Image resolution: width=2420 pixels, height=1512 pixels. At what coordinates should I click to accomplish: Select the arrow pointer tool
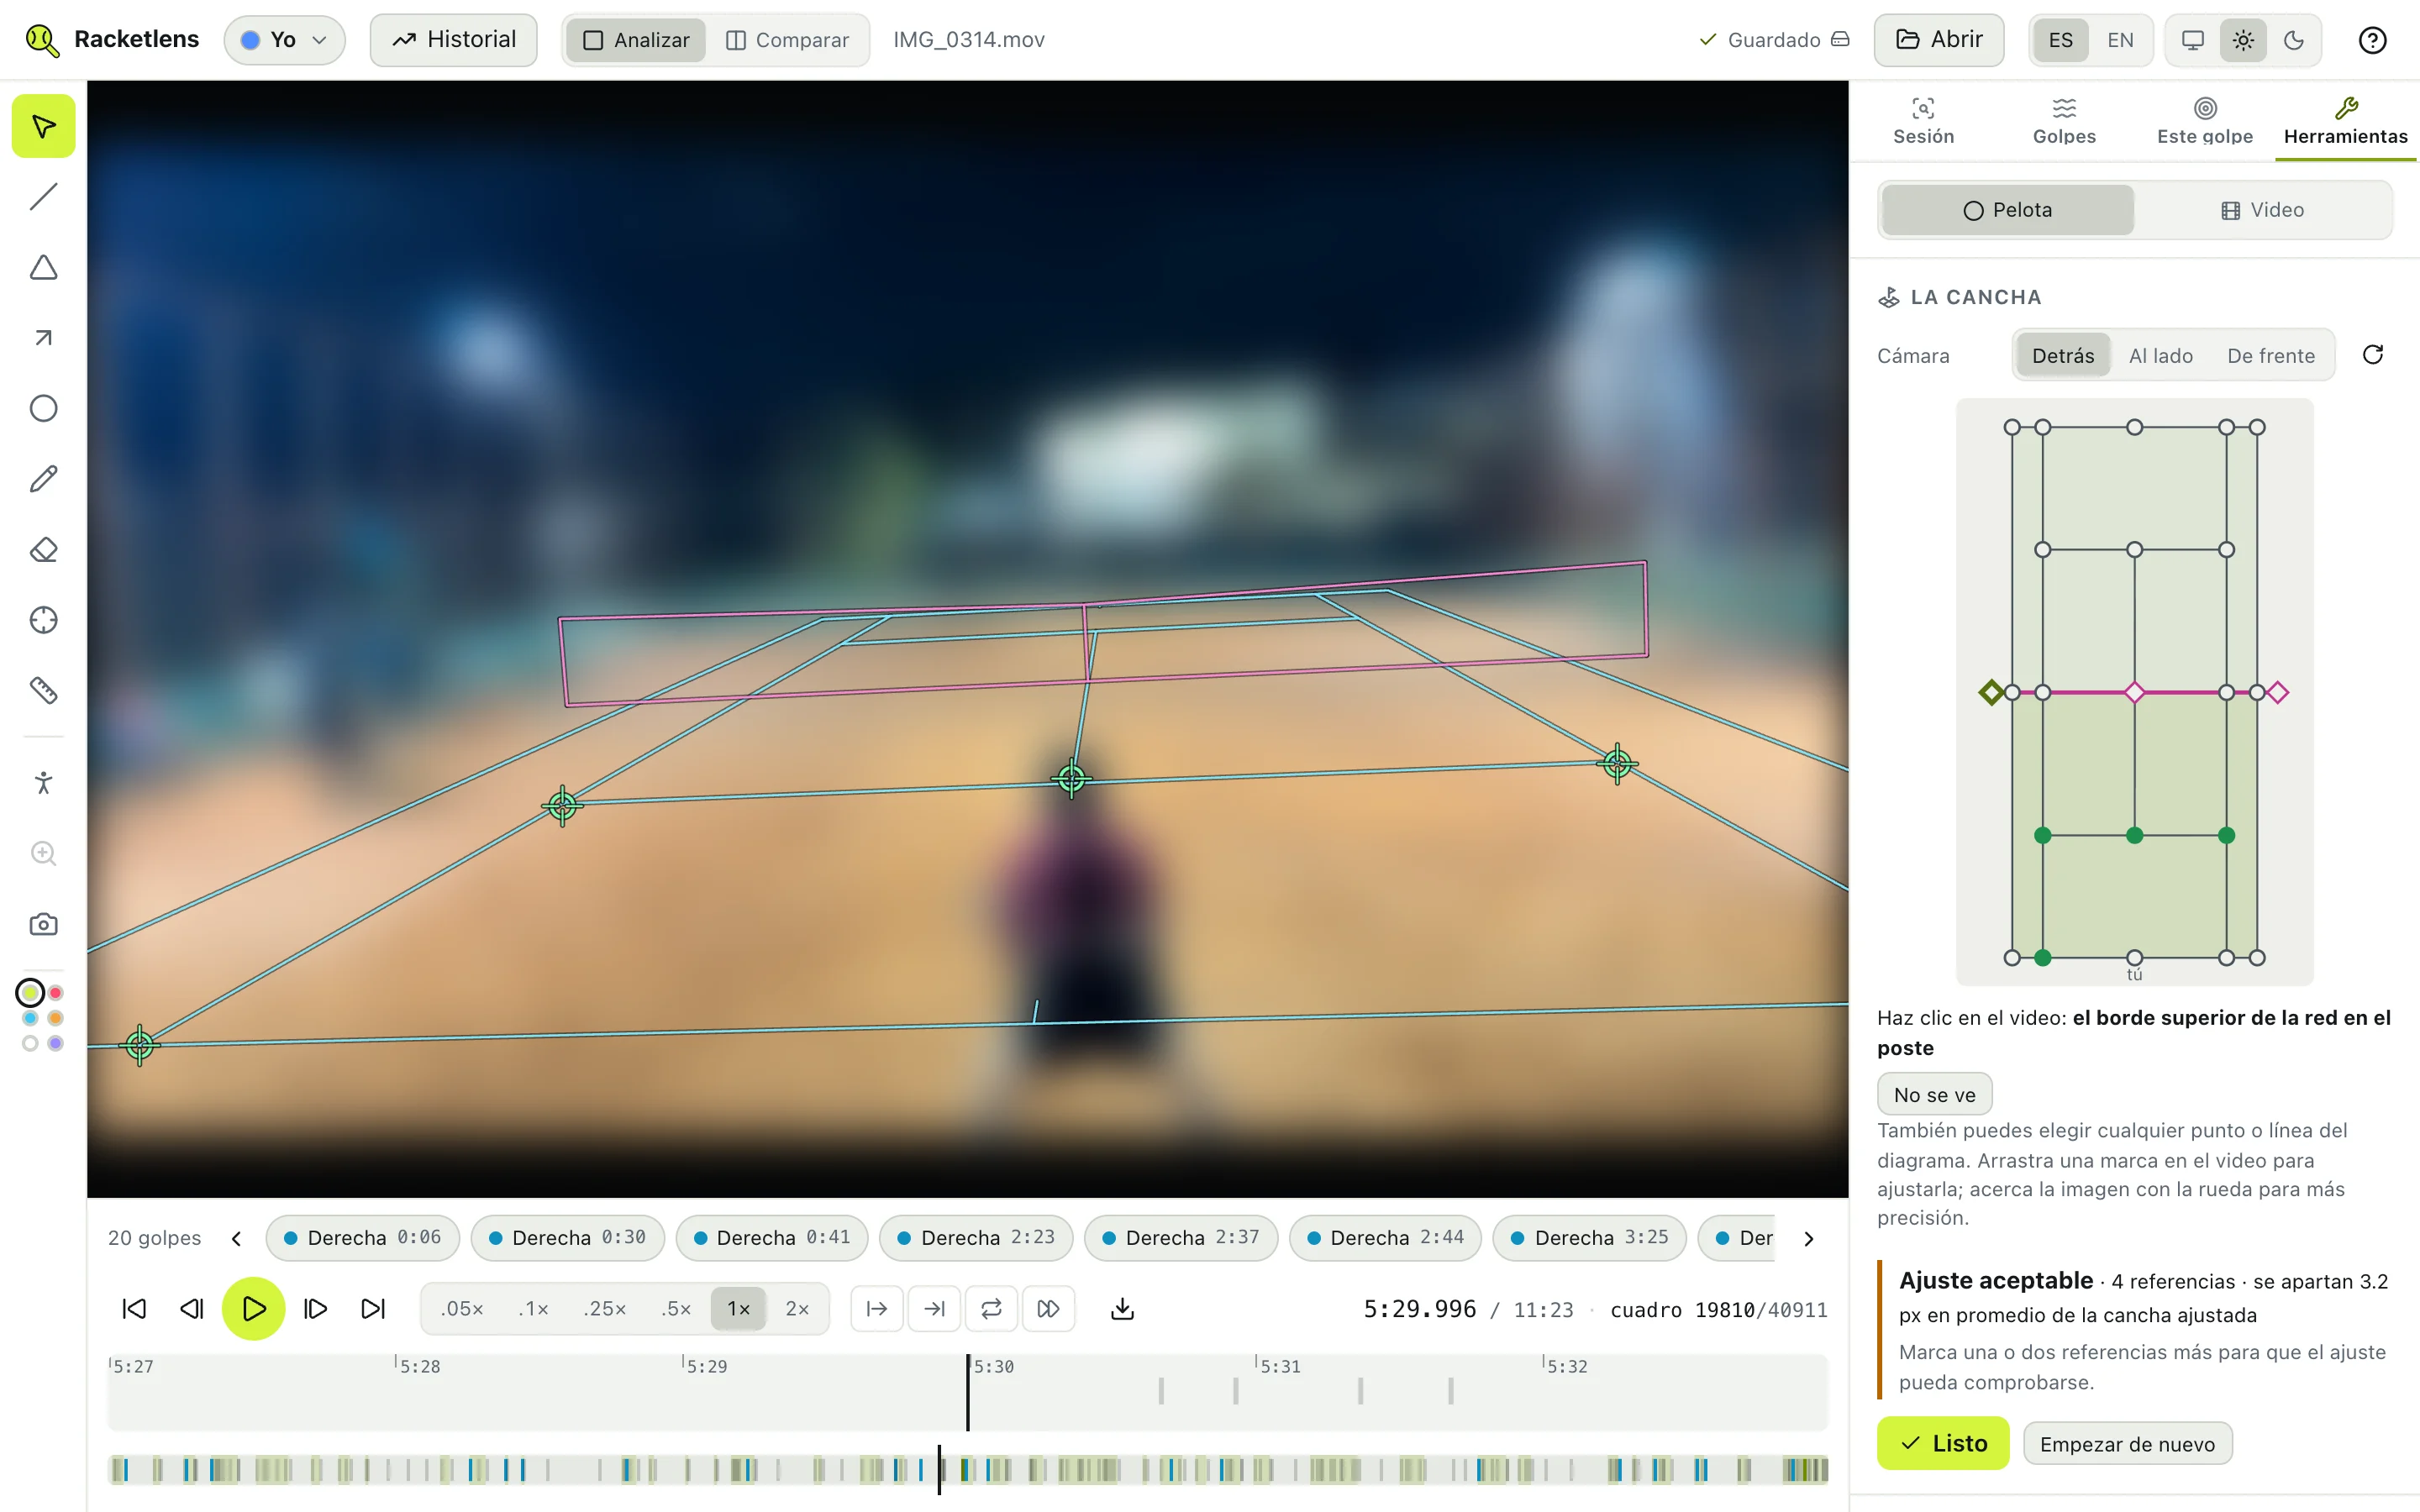(43, 126)
